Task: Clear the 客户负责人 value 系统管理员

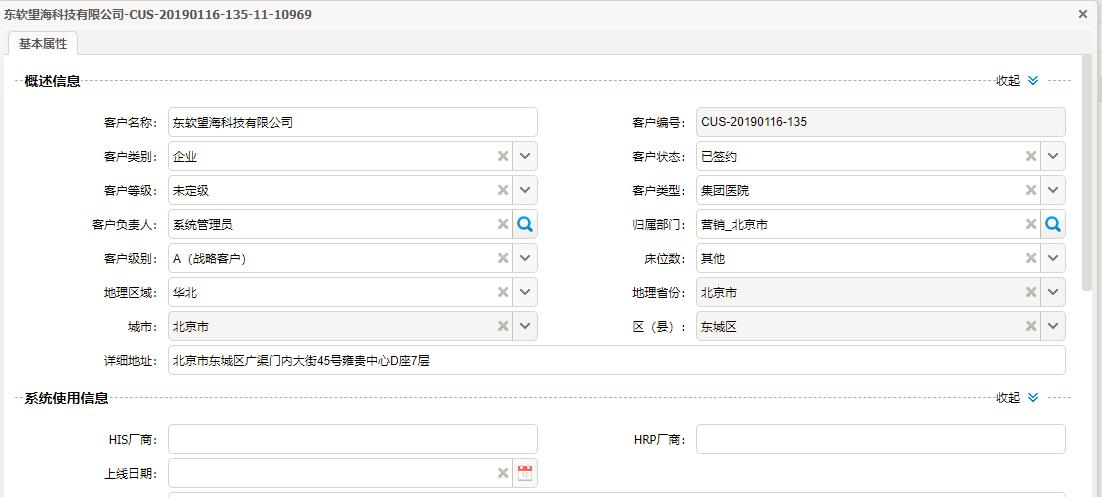Action: [x=503, y=224]
